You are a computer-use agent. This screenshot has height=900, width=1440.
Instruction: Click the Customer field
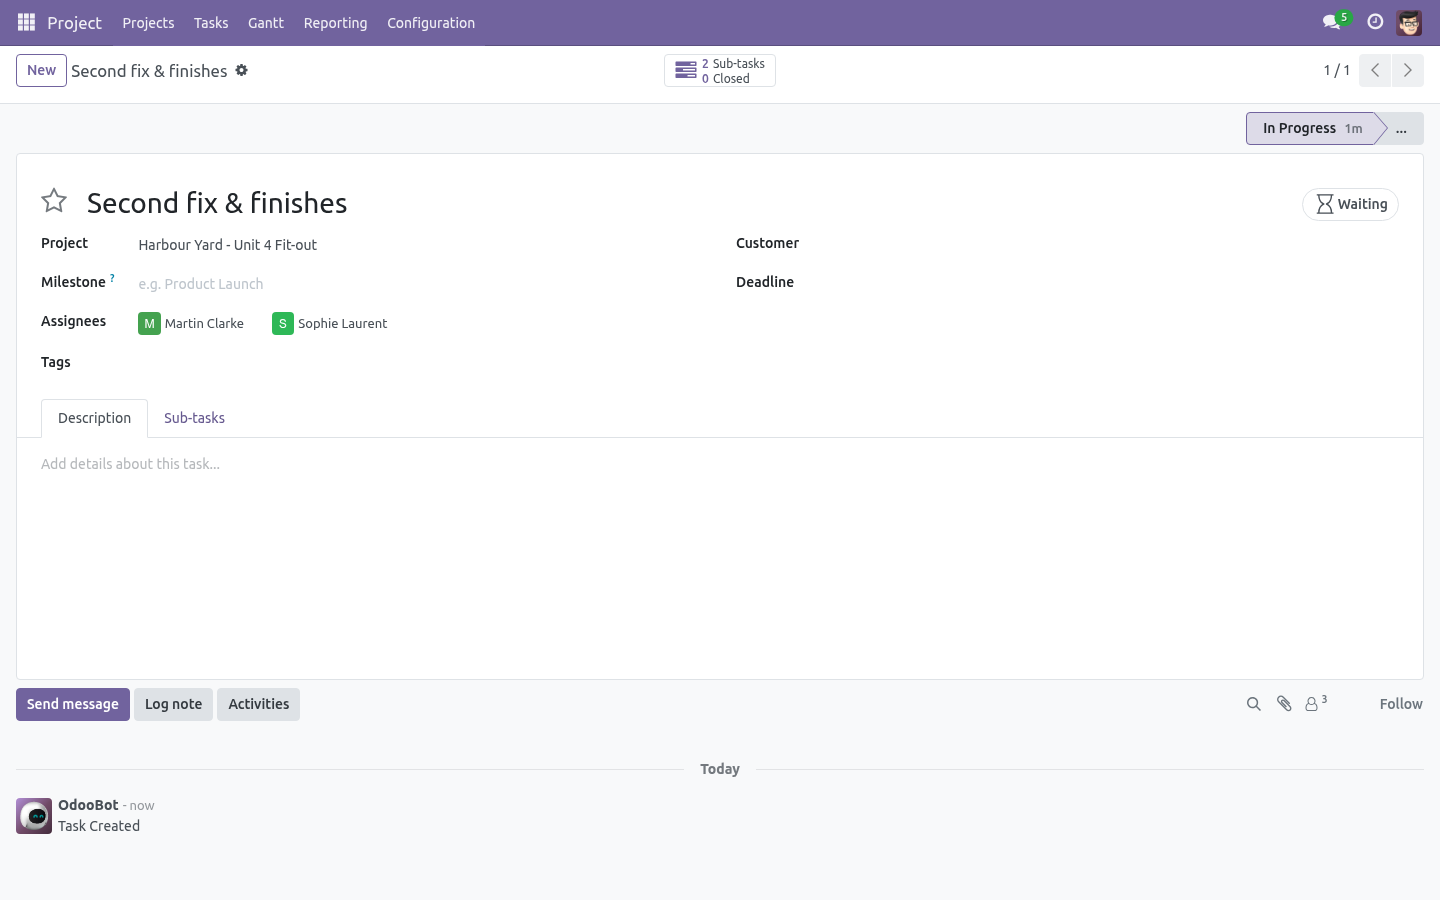(x=1116, y=244)
